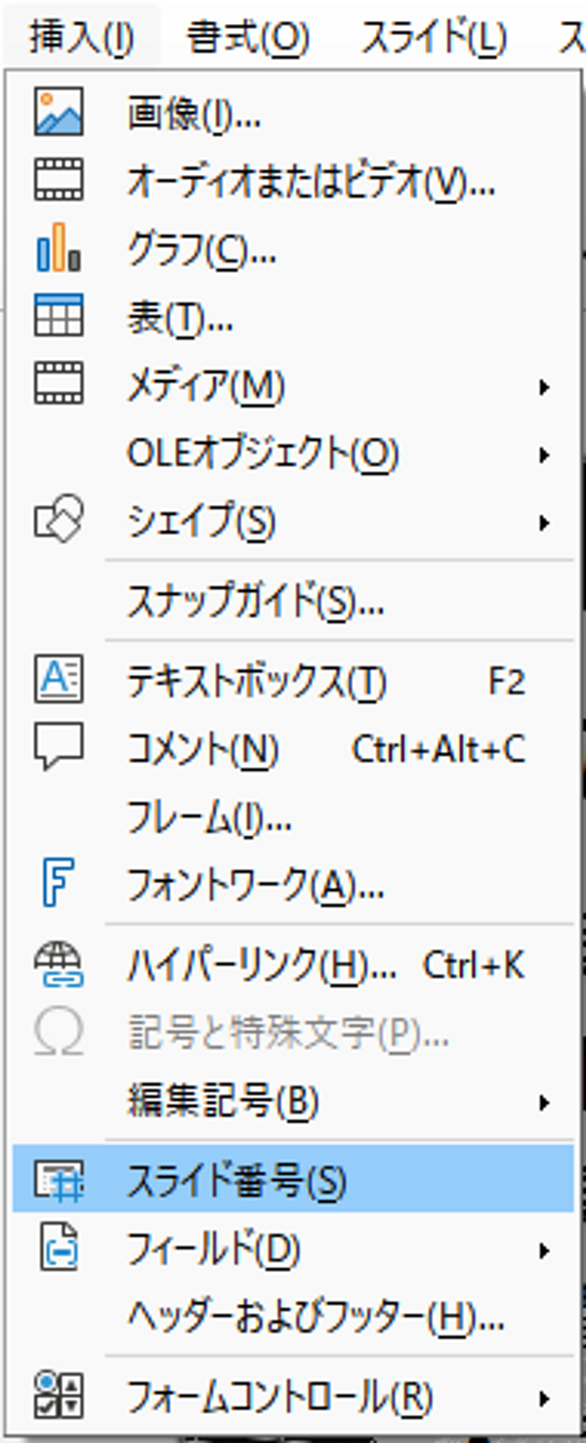
Task: Open the スライド(L) menu
Action: click(x=435, y=37)
